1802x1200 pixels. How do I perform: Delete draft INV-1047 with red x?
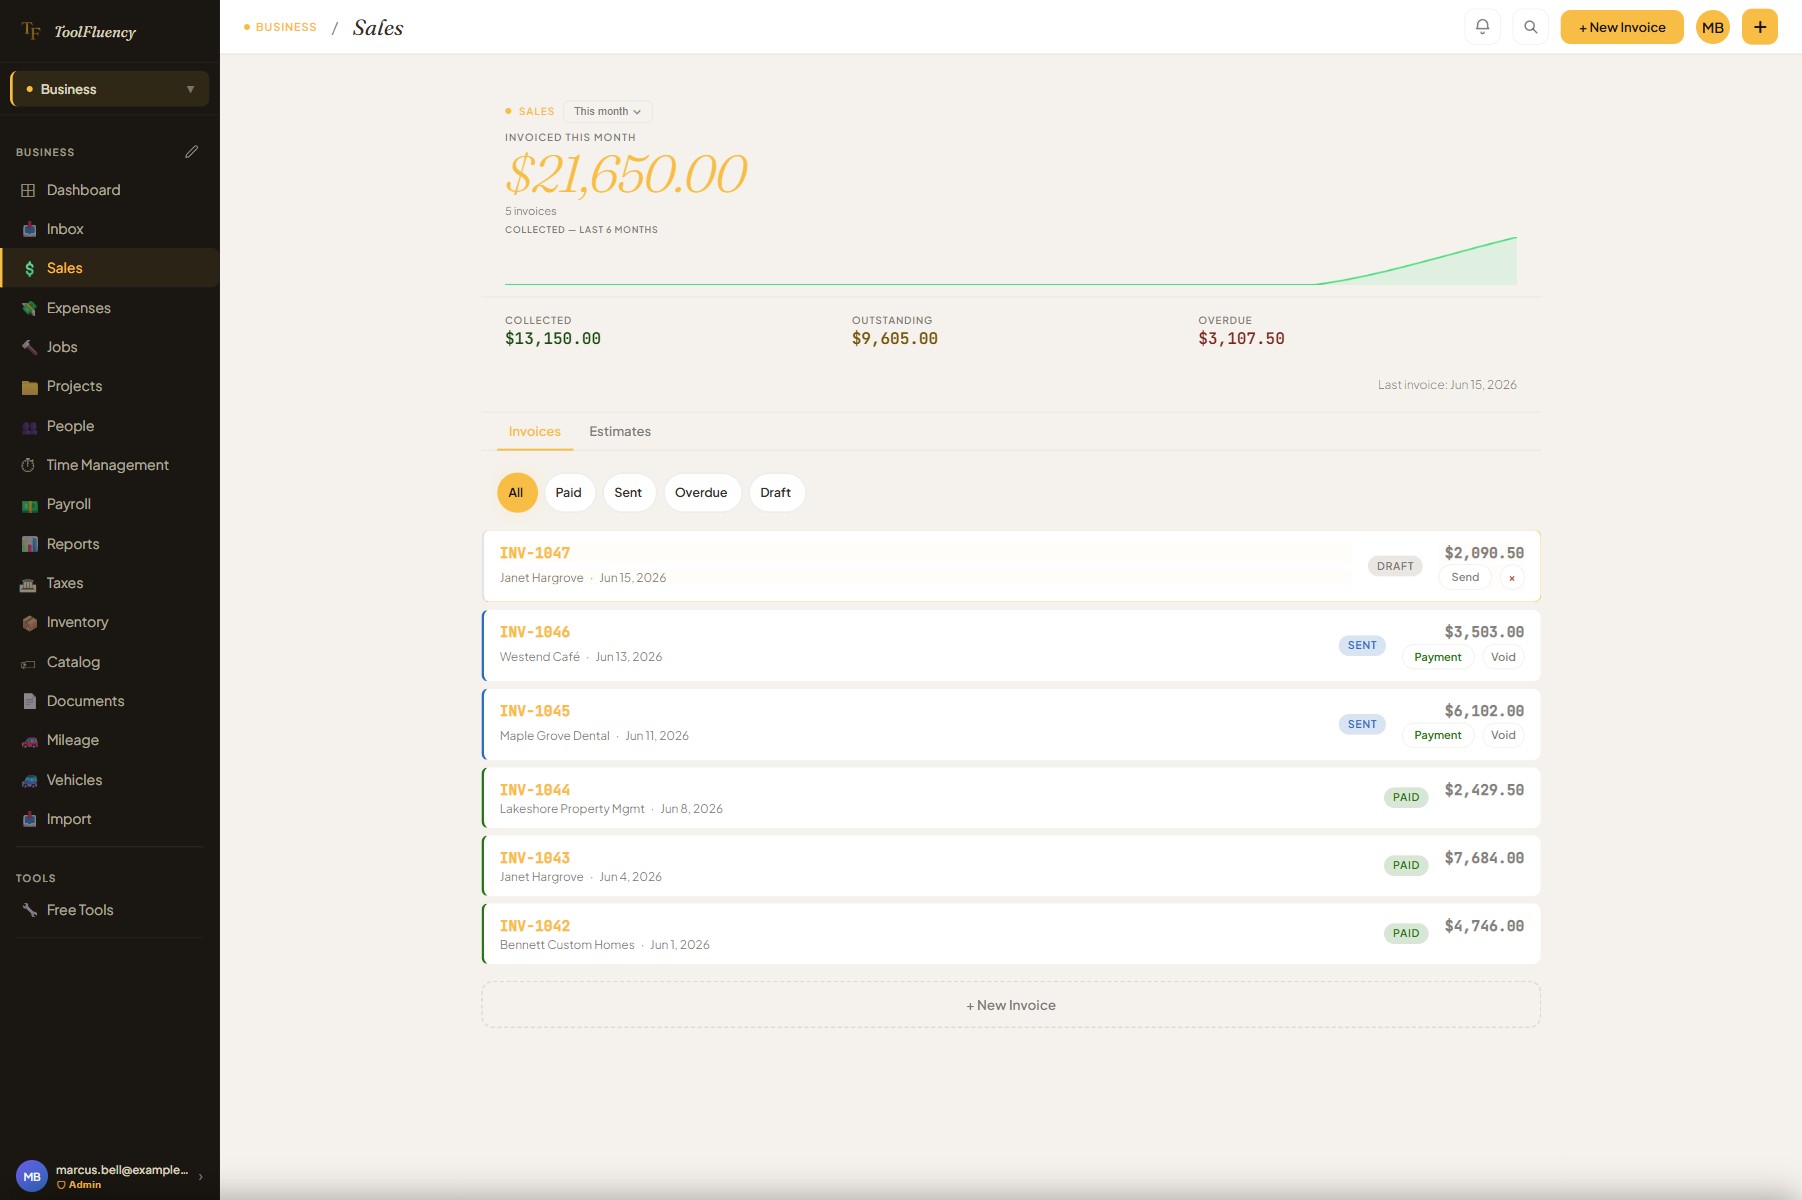pos(1511,578)
